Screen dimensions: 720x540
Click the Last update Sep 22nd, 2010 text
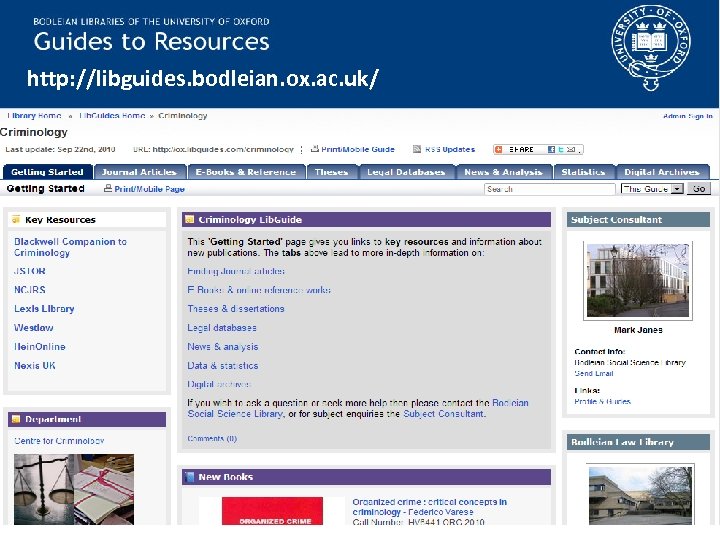point(60,149)
